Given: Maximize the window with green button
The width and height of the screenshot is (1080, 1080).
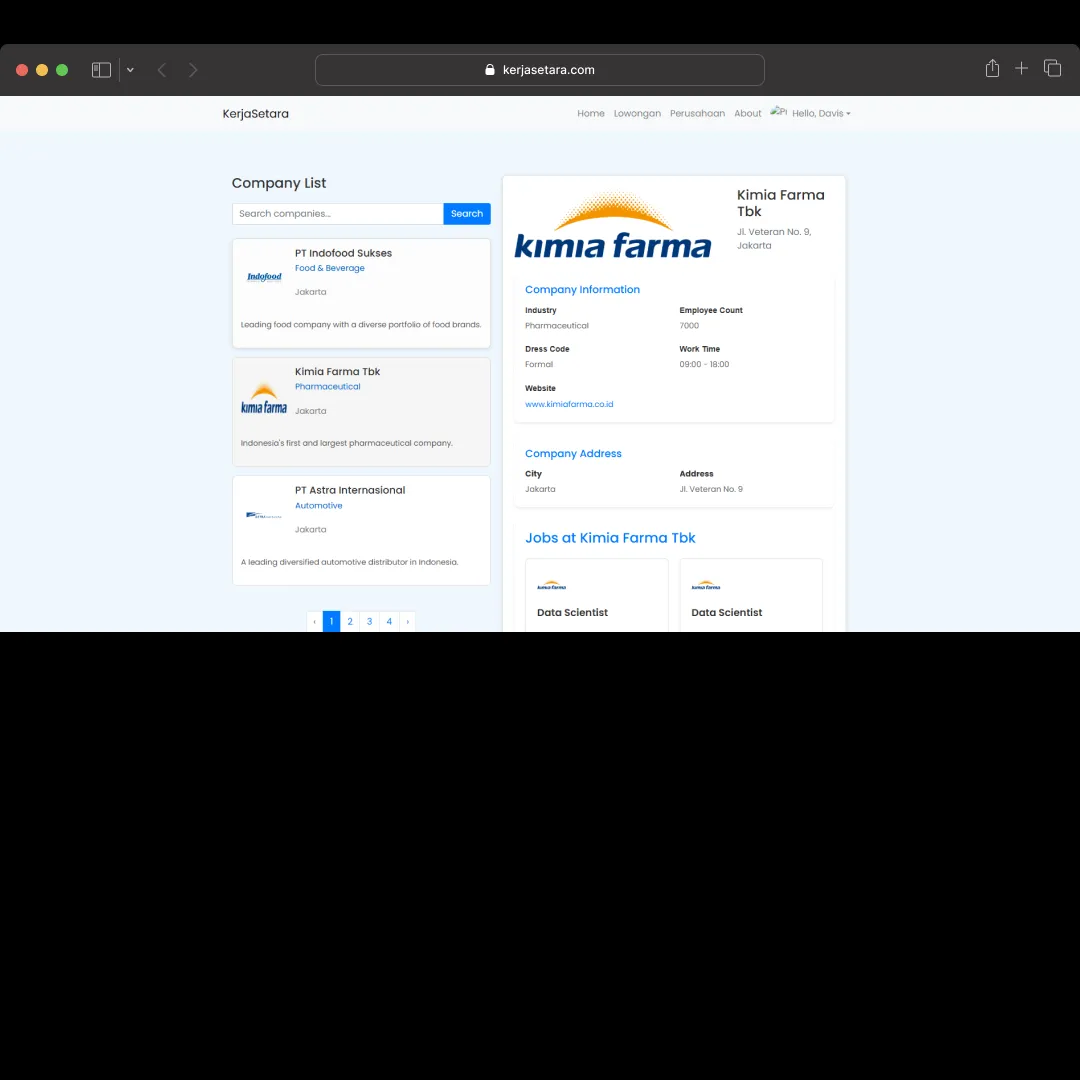Looking at the screenshot, I should (62, 70).
